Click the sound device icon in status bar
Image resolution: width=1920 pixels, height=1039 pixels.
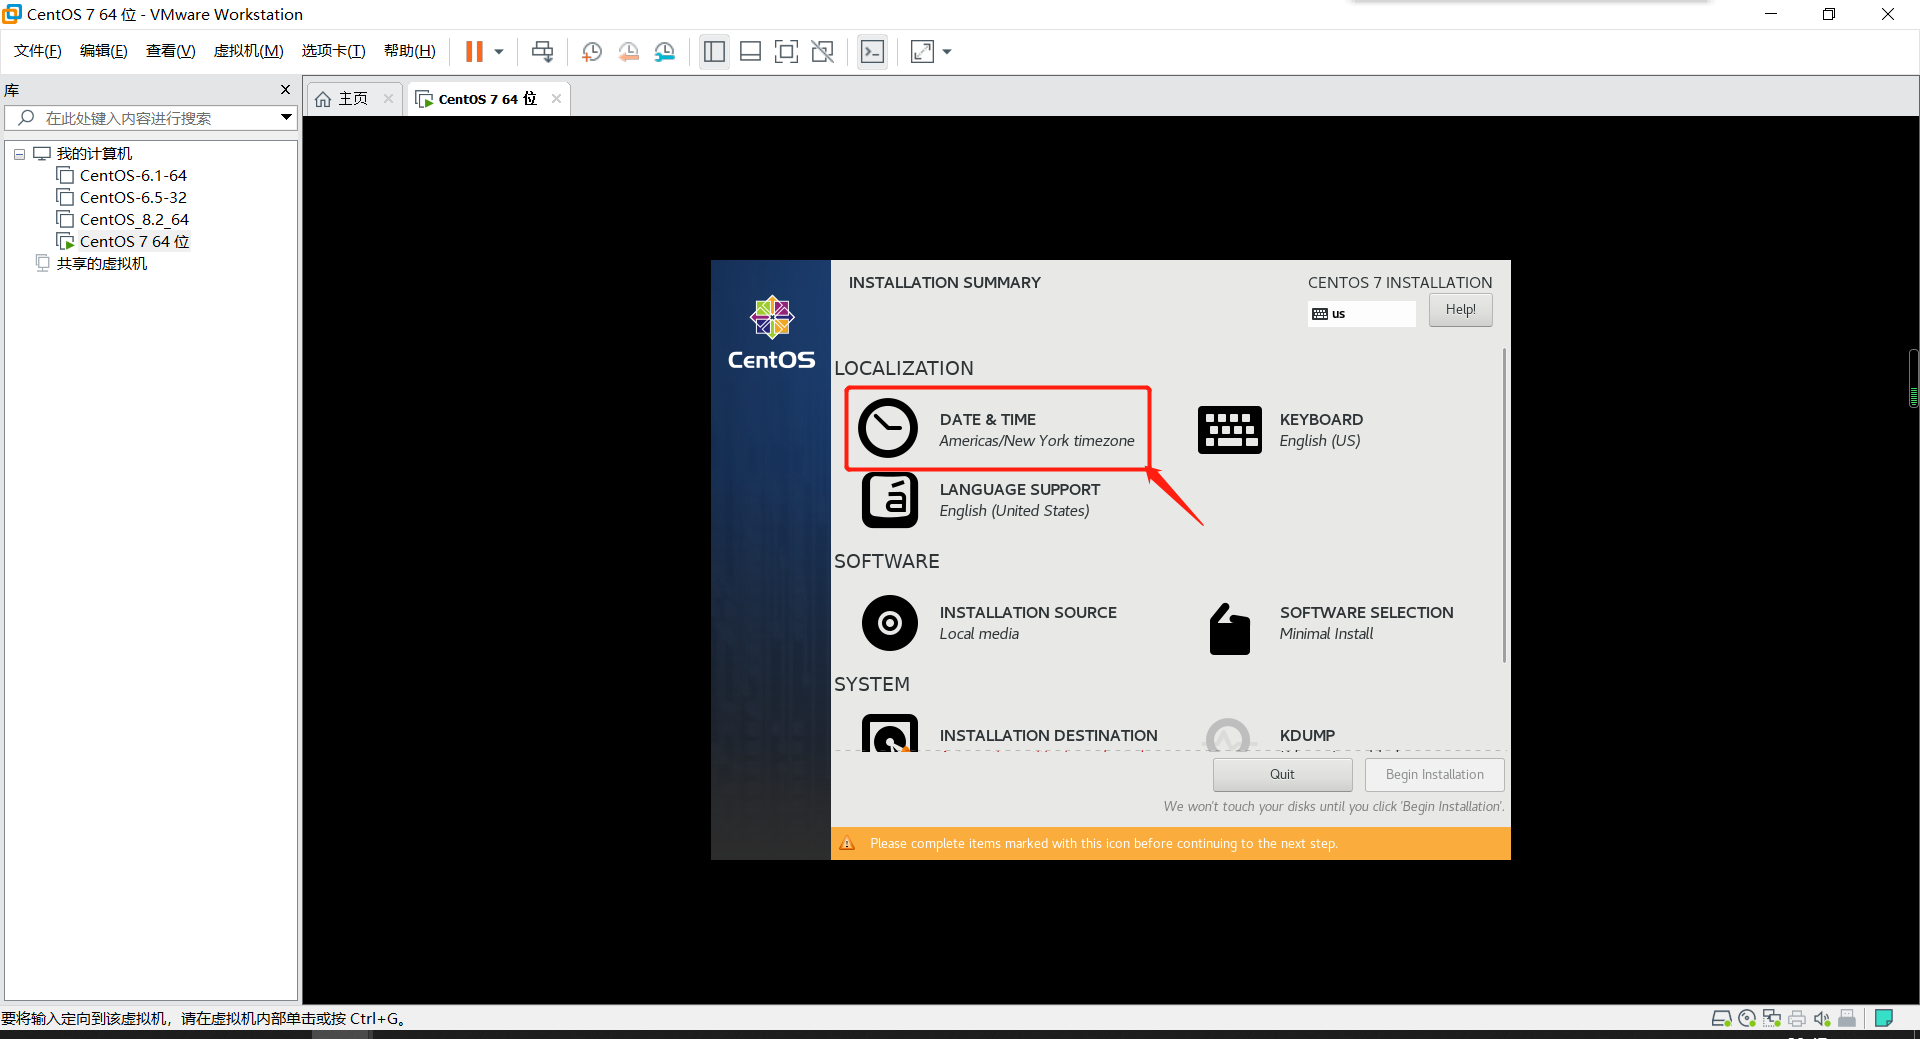pyautogui.click(x=1822, y=1018)
